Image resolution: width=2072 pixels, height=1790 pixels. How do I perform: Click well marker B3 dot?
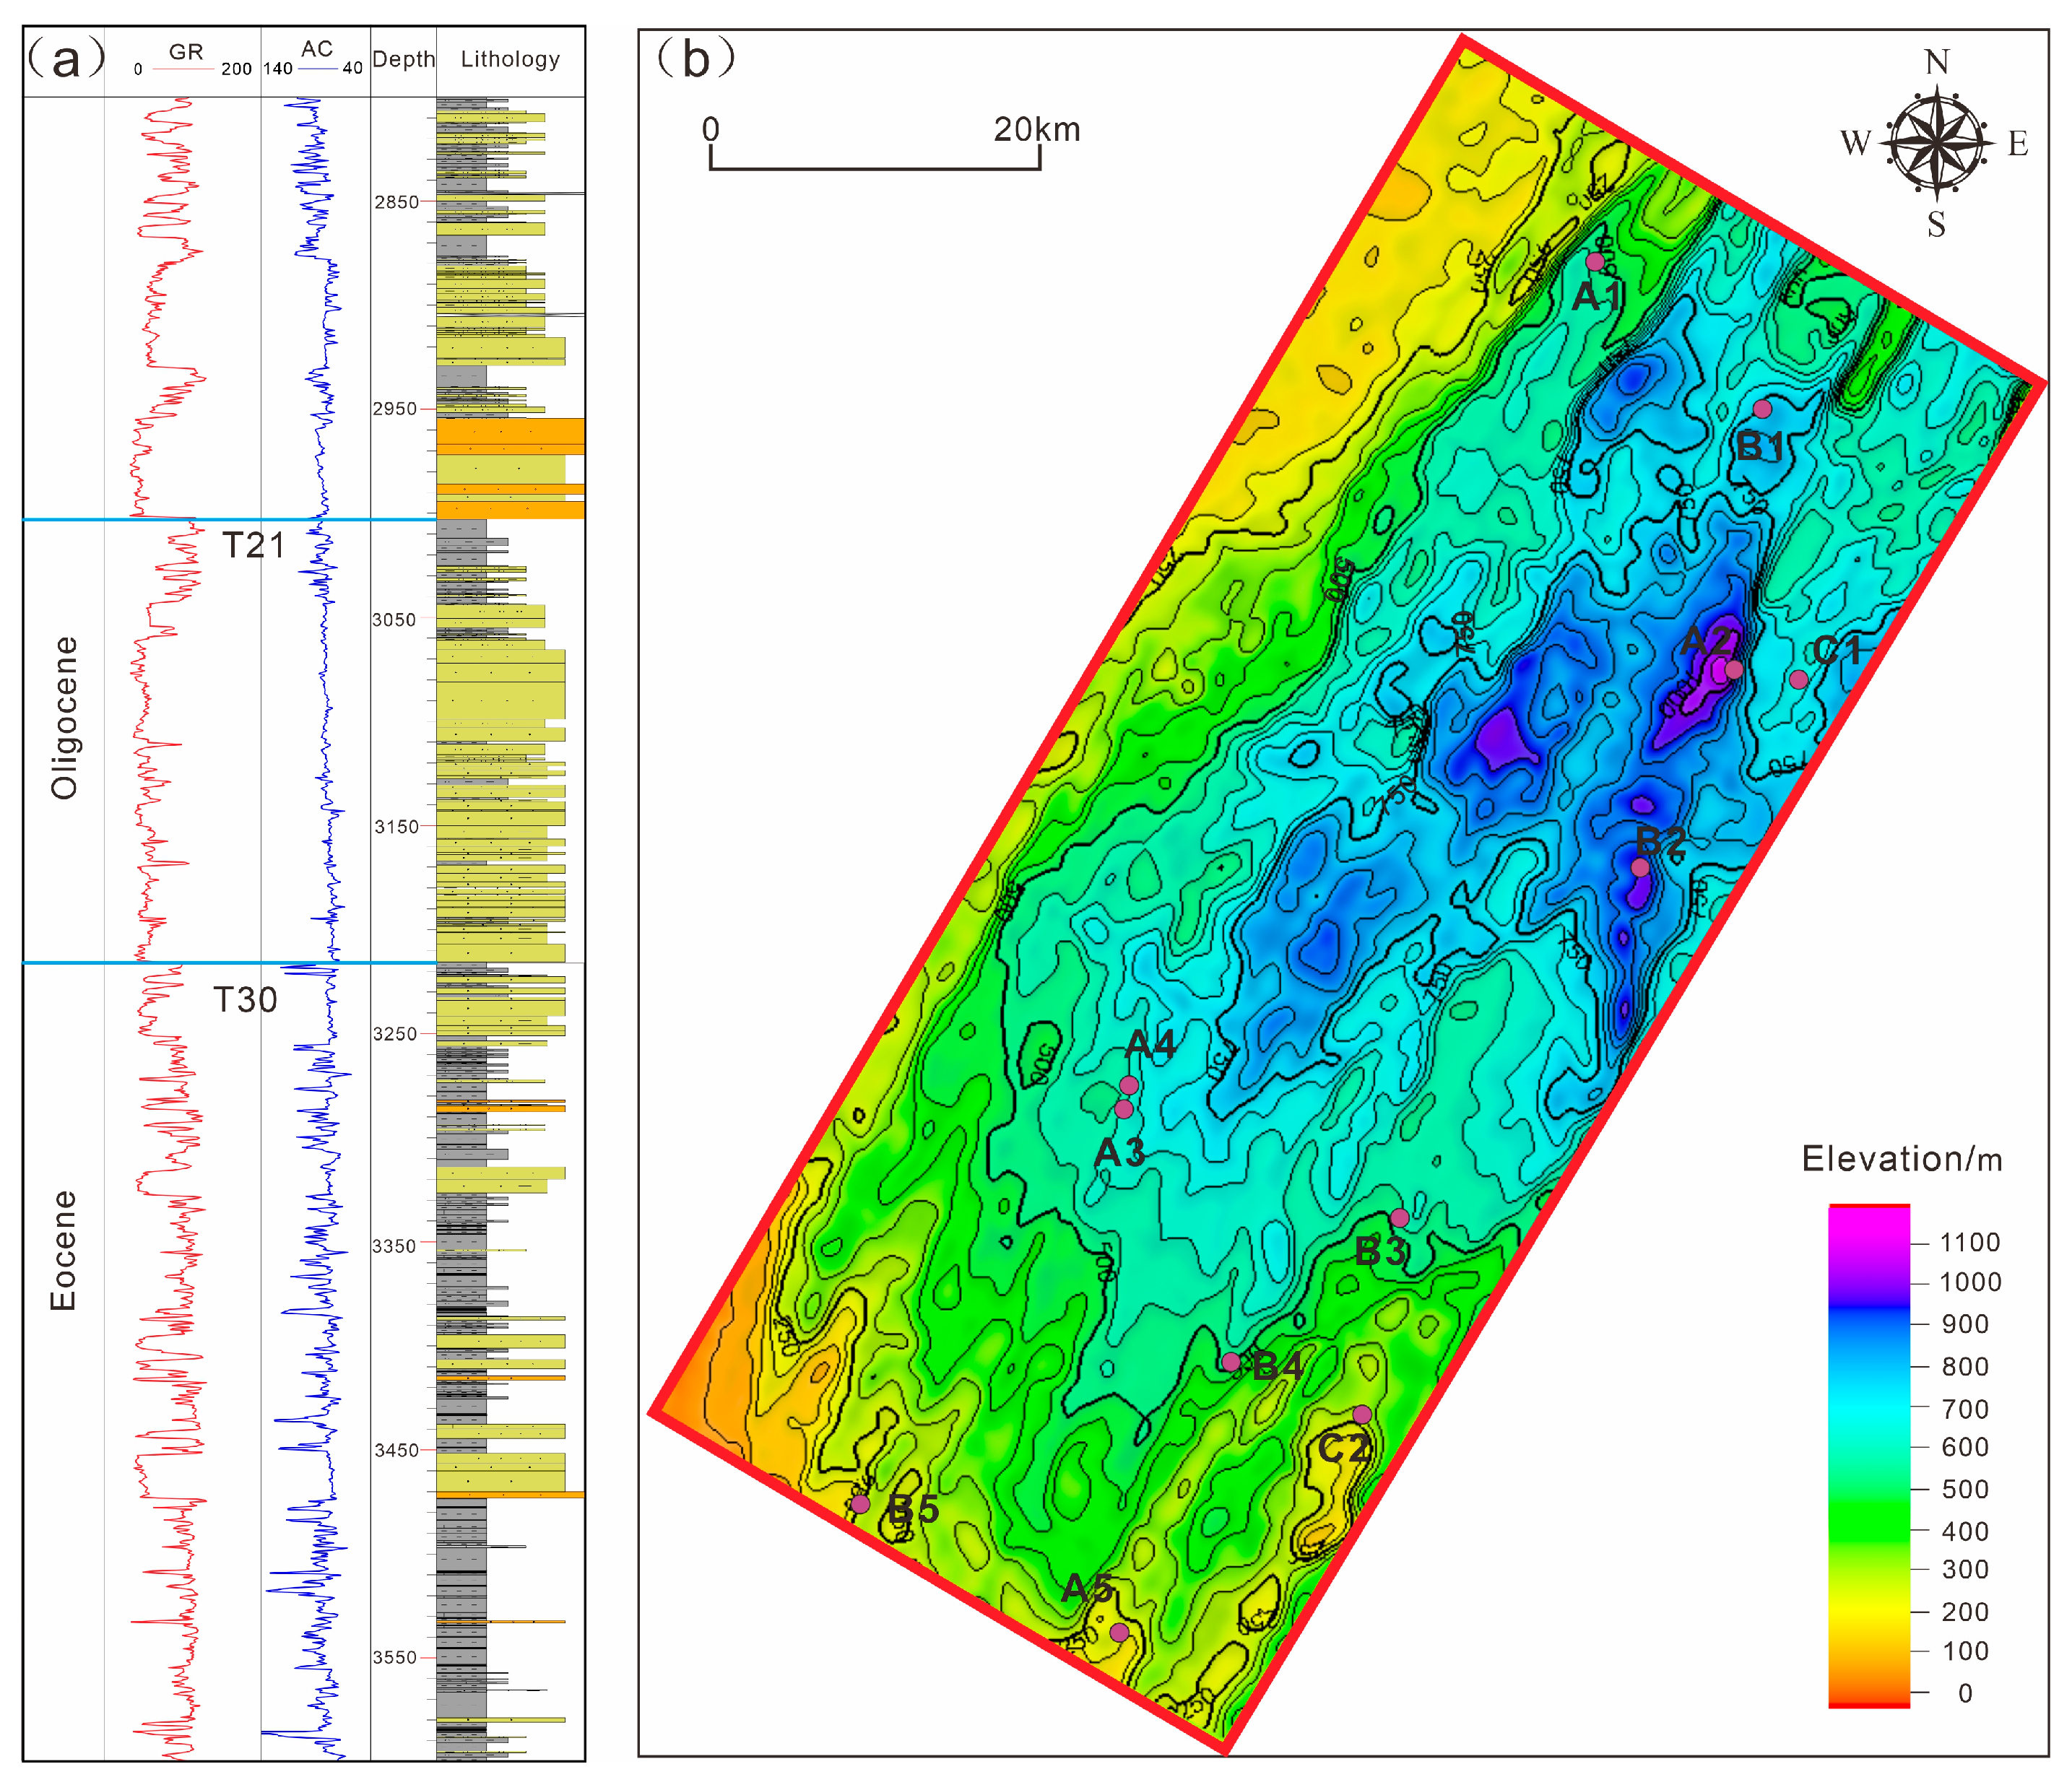[x=1400, y=1218]
